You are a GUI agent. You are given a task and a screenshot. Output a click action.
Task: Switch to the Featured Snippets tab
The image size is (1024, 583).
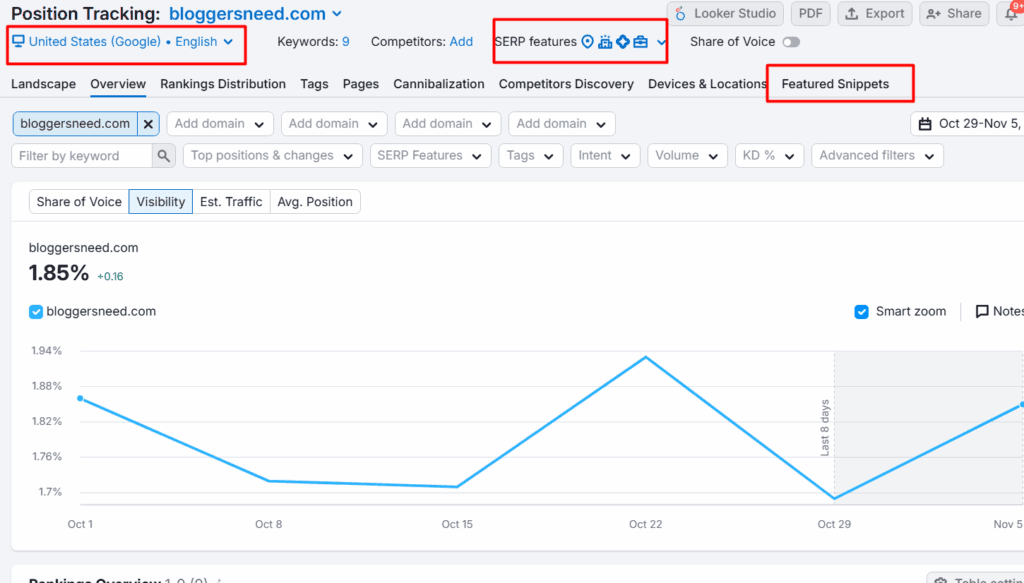(839, 84)
